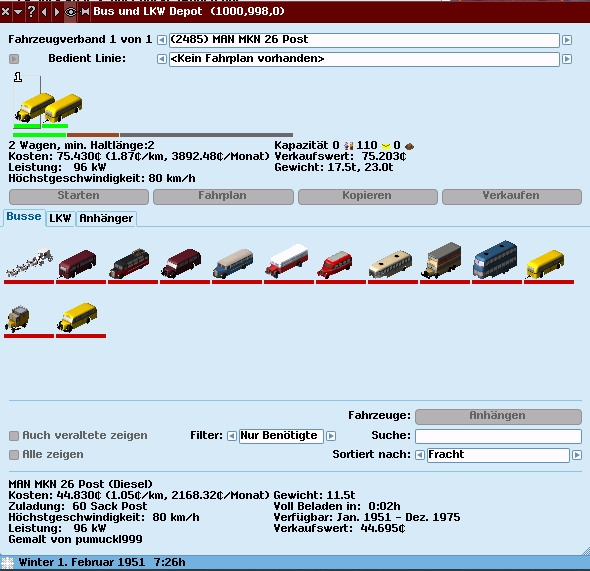Viewport: 590px width, 571px height.
Task: Click the text Verfügbar: Jan. 1951 - Dez. 1975
Action: 367,518
